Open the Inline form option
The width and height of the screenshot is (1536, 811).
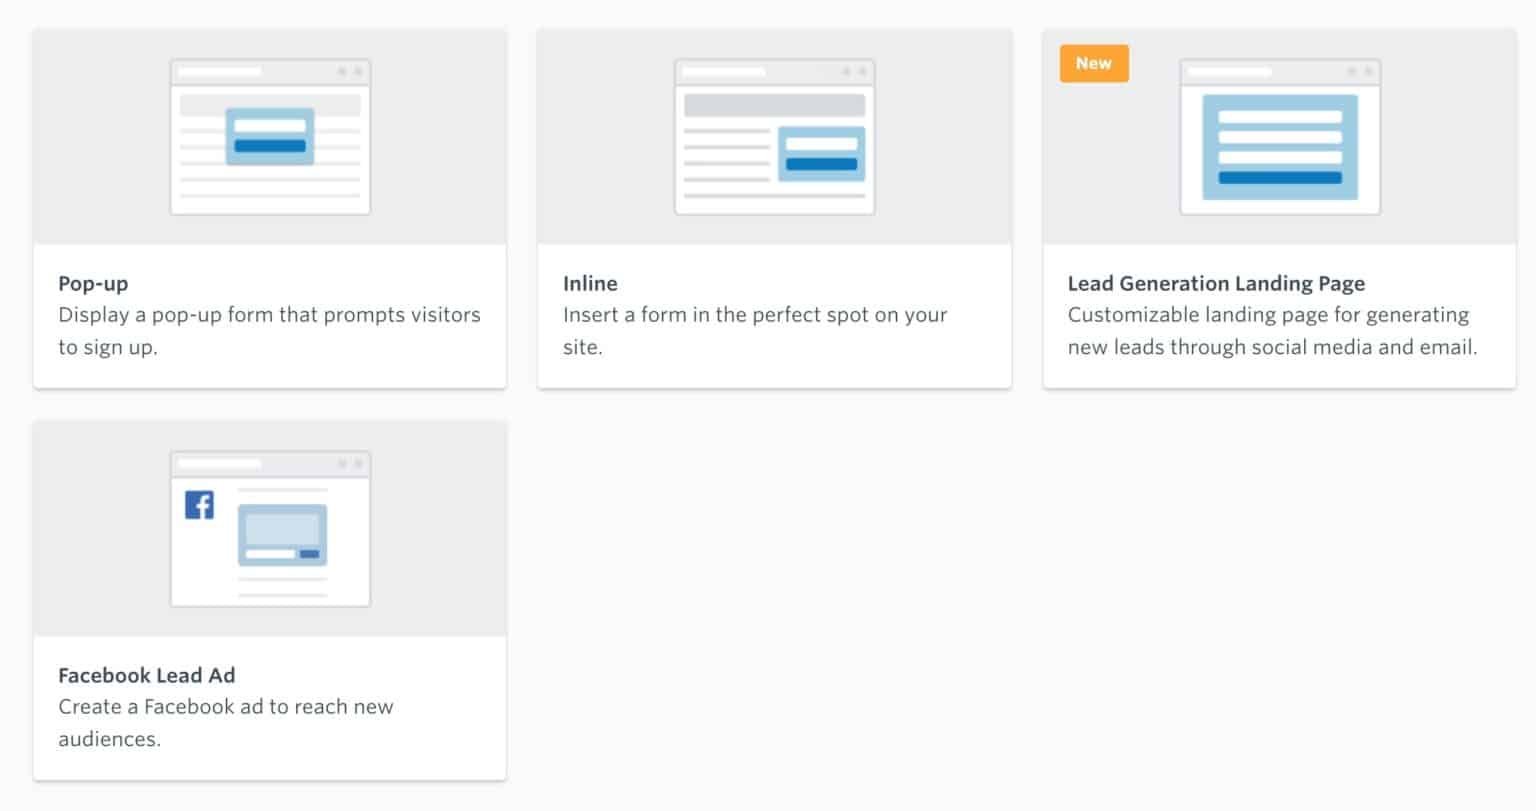point(774,205)
